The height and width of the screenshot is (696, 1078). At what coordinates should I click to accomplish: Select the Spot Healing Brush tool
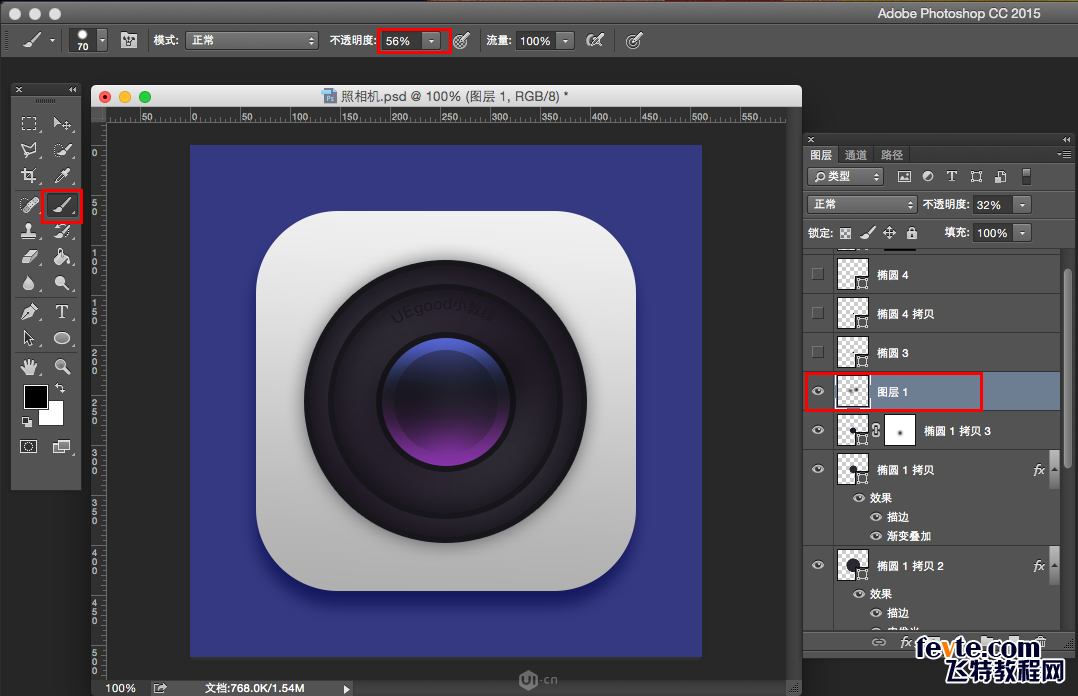click(29, 205)
